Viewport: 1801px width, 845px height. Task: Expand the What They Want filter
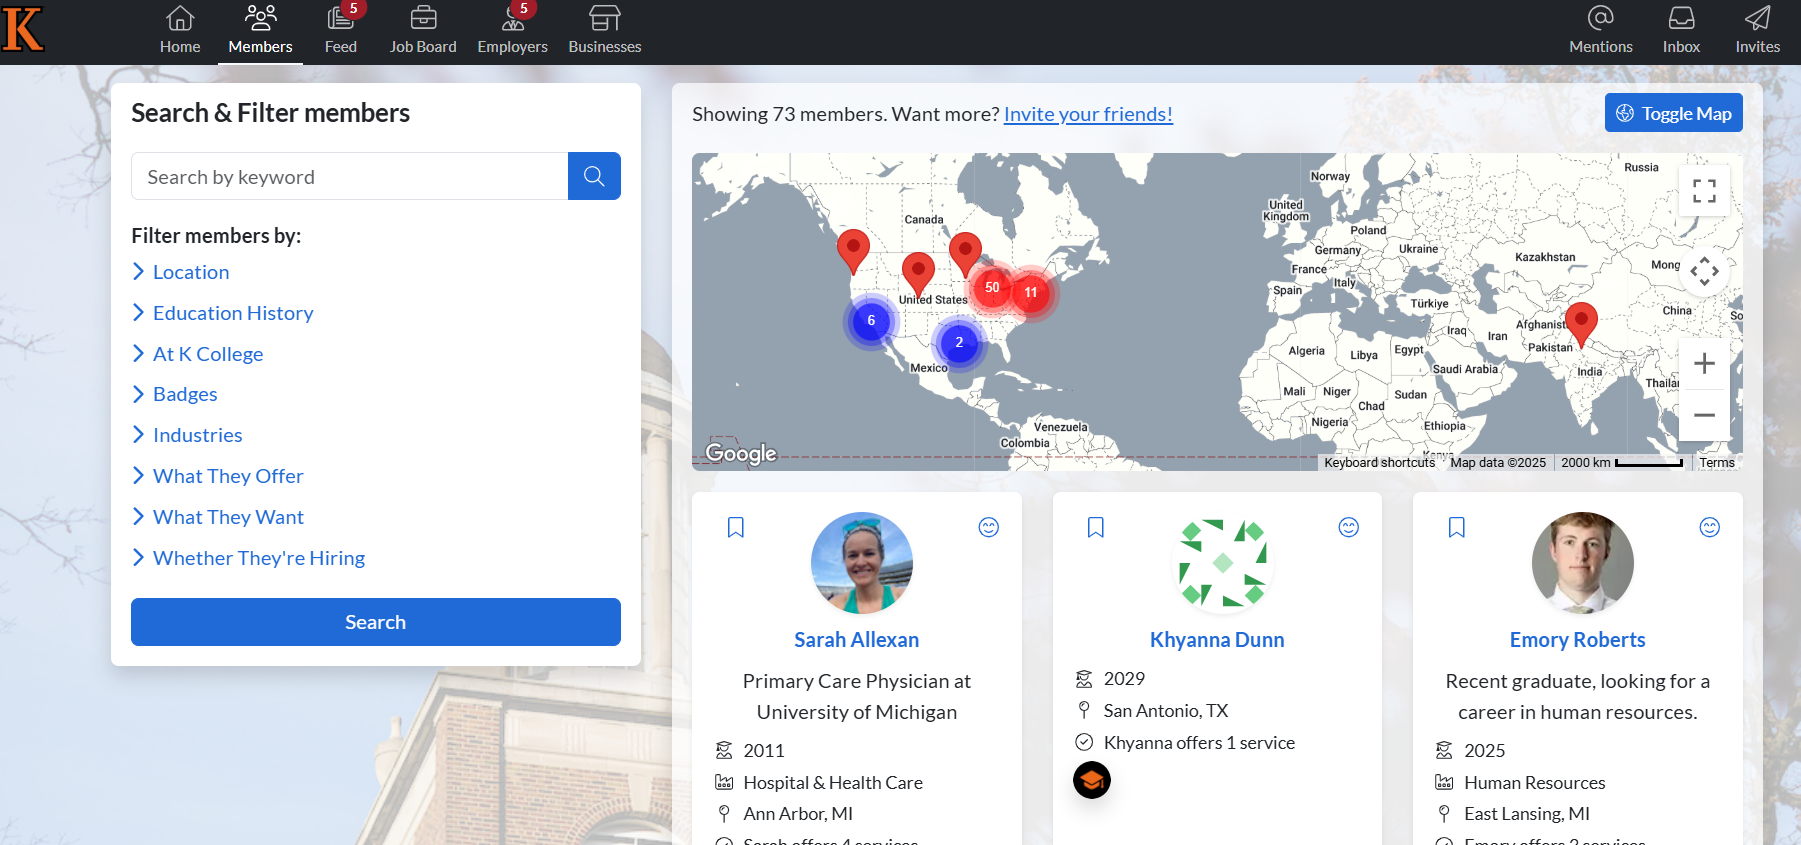[x=218, y=517]
